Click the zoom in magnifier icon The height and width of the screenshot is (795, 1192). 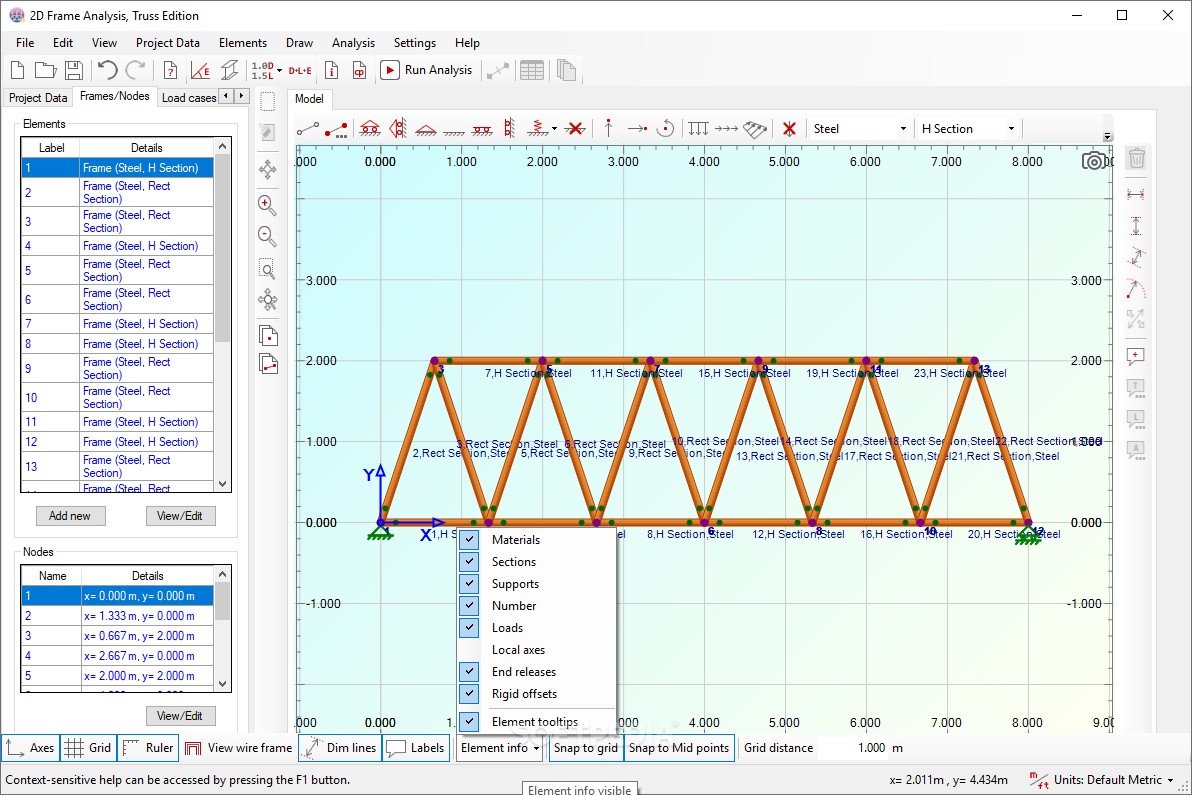click(267, 205)
